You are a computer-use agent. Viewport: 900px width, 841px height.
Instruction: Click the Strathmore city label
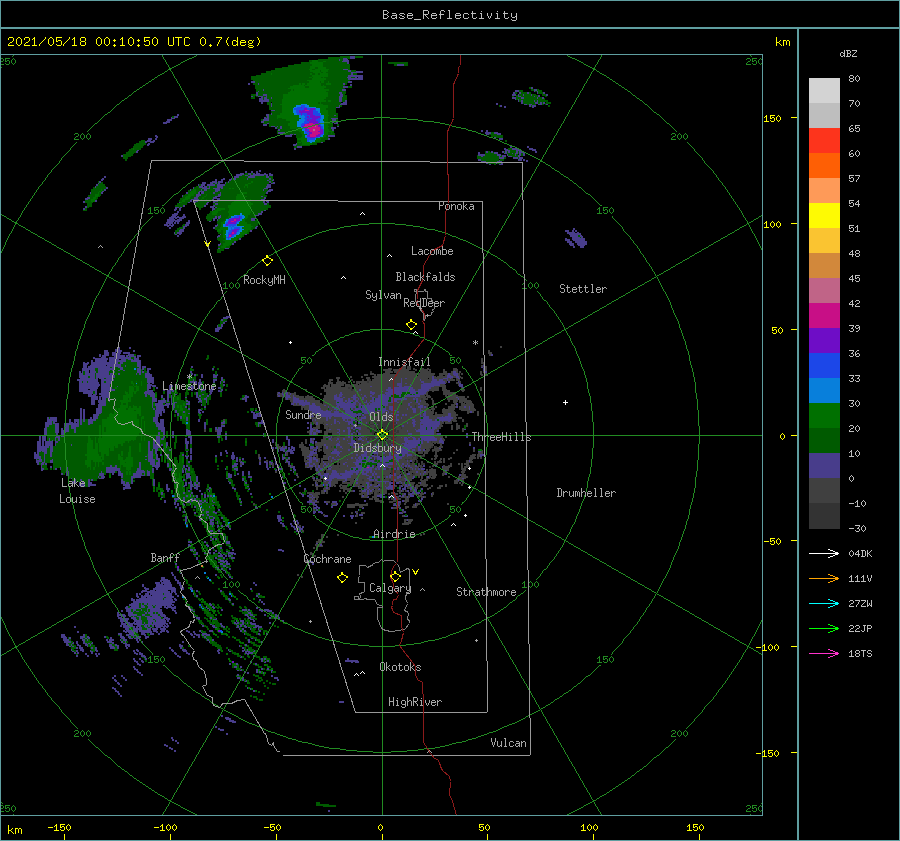(x=486, y=592)
